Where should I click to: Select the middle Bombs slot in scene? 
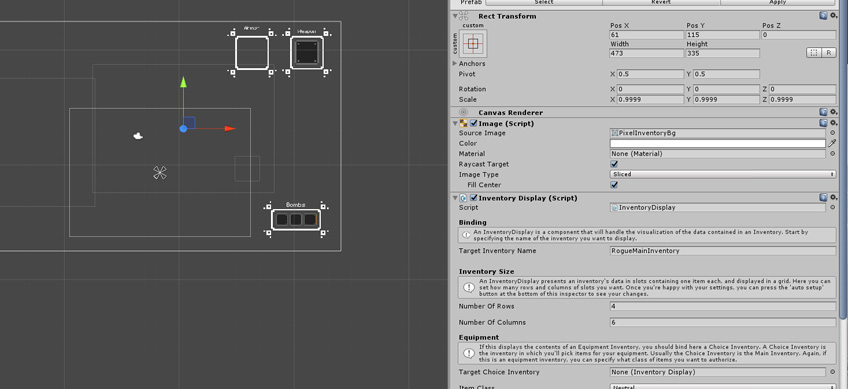(296, 220)
